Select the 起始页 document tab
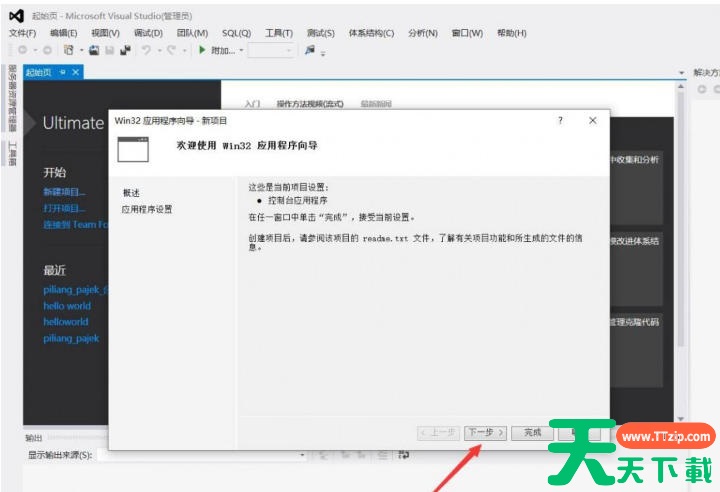This screenshot has height=492, width=720. click(x=39, y=72)
